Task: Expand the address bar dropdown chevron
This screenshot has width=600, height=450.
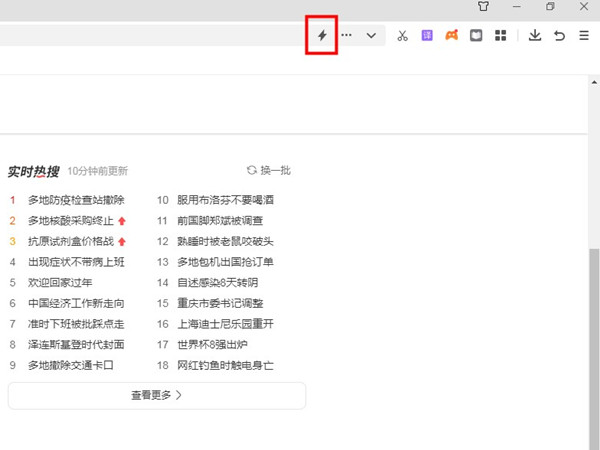Action: (371, 35)
